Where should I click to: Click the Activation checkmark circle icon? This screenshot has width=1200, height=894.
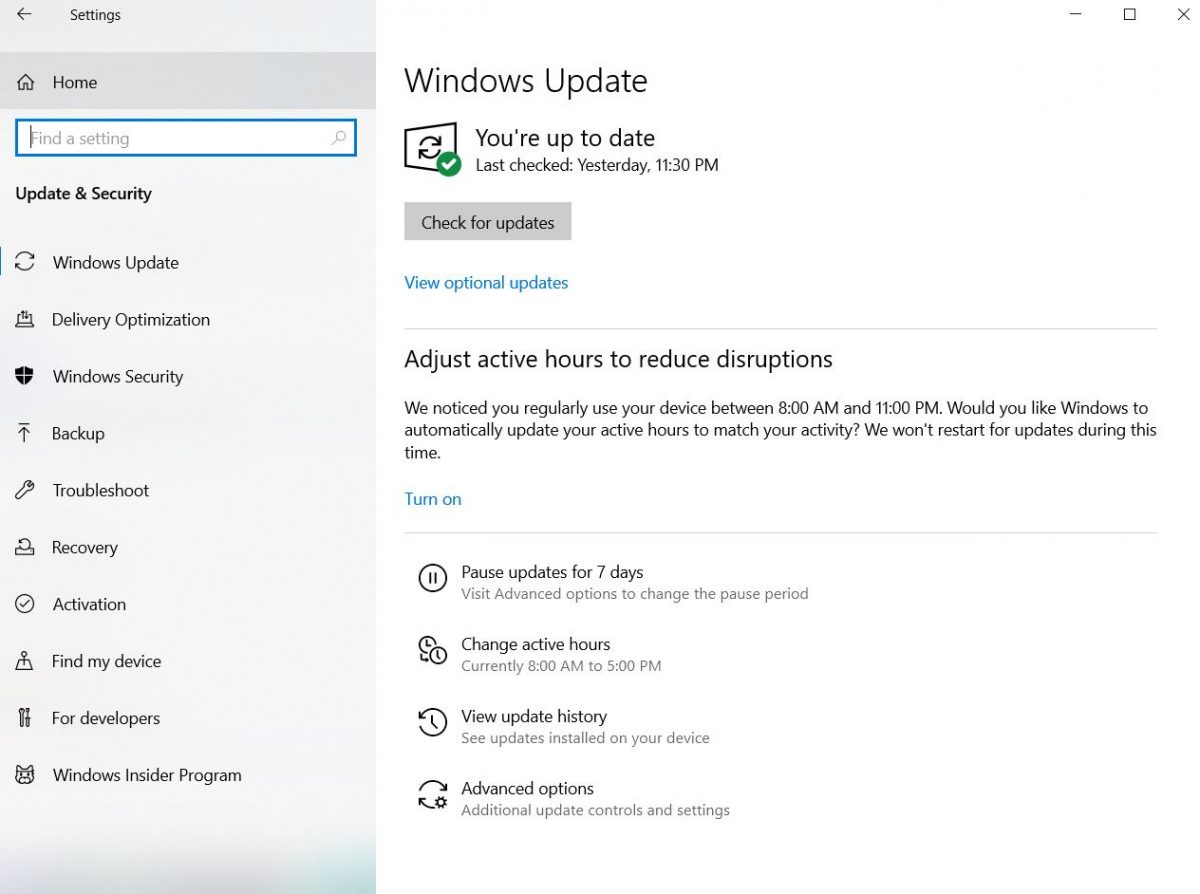click(25, 604)
